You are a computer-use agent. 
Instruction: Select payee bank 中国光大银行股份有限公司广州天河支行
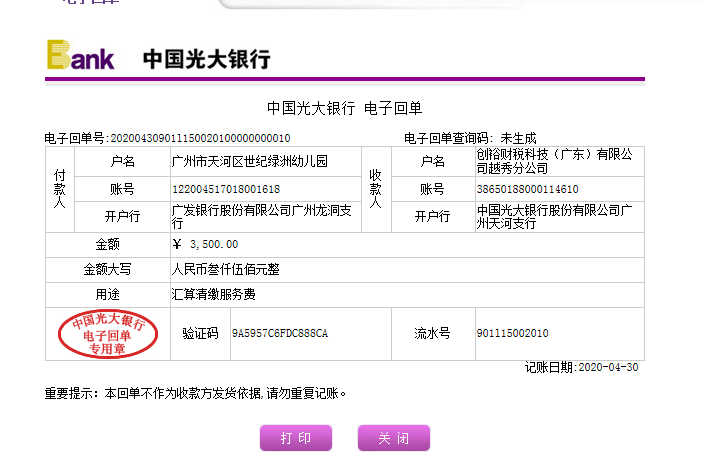pos(554,216)
